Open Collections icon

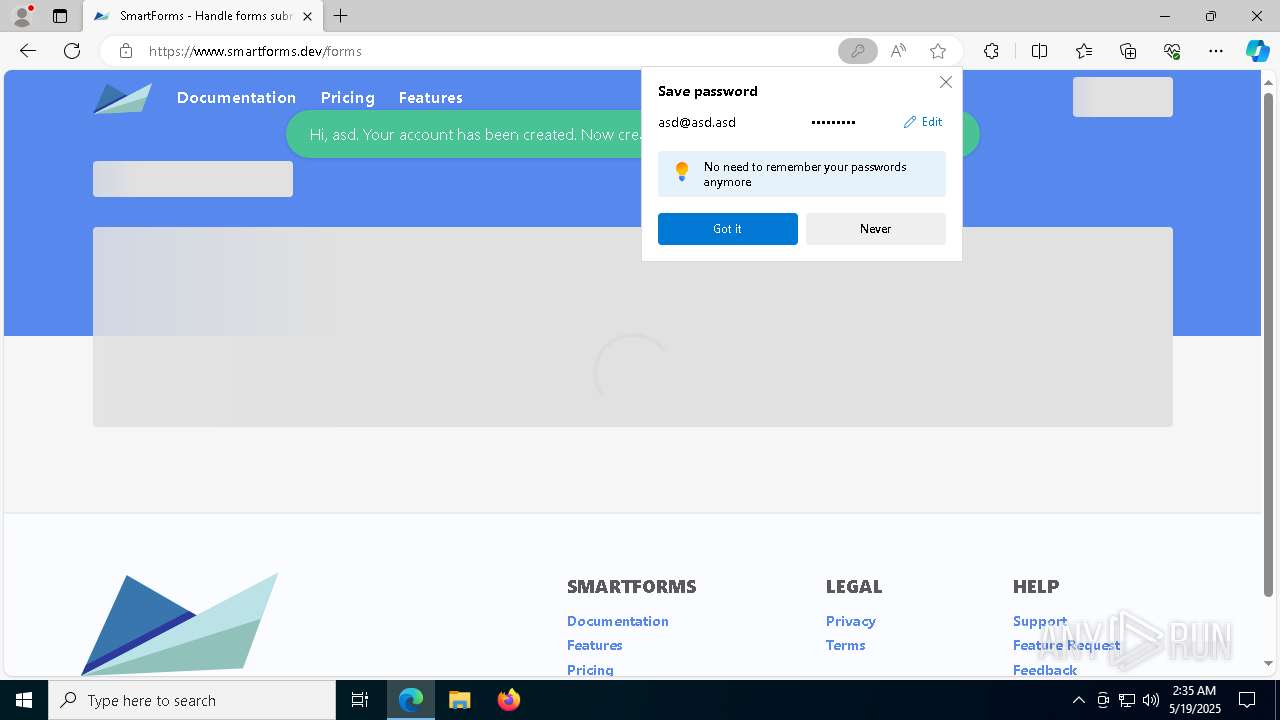click(x=1128, y=51)
